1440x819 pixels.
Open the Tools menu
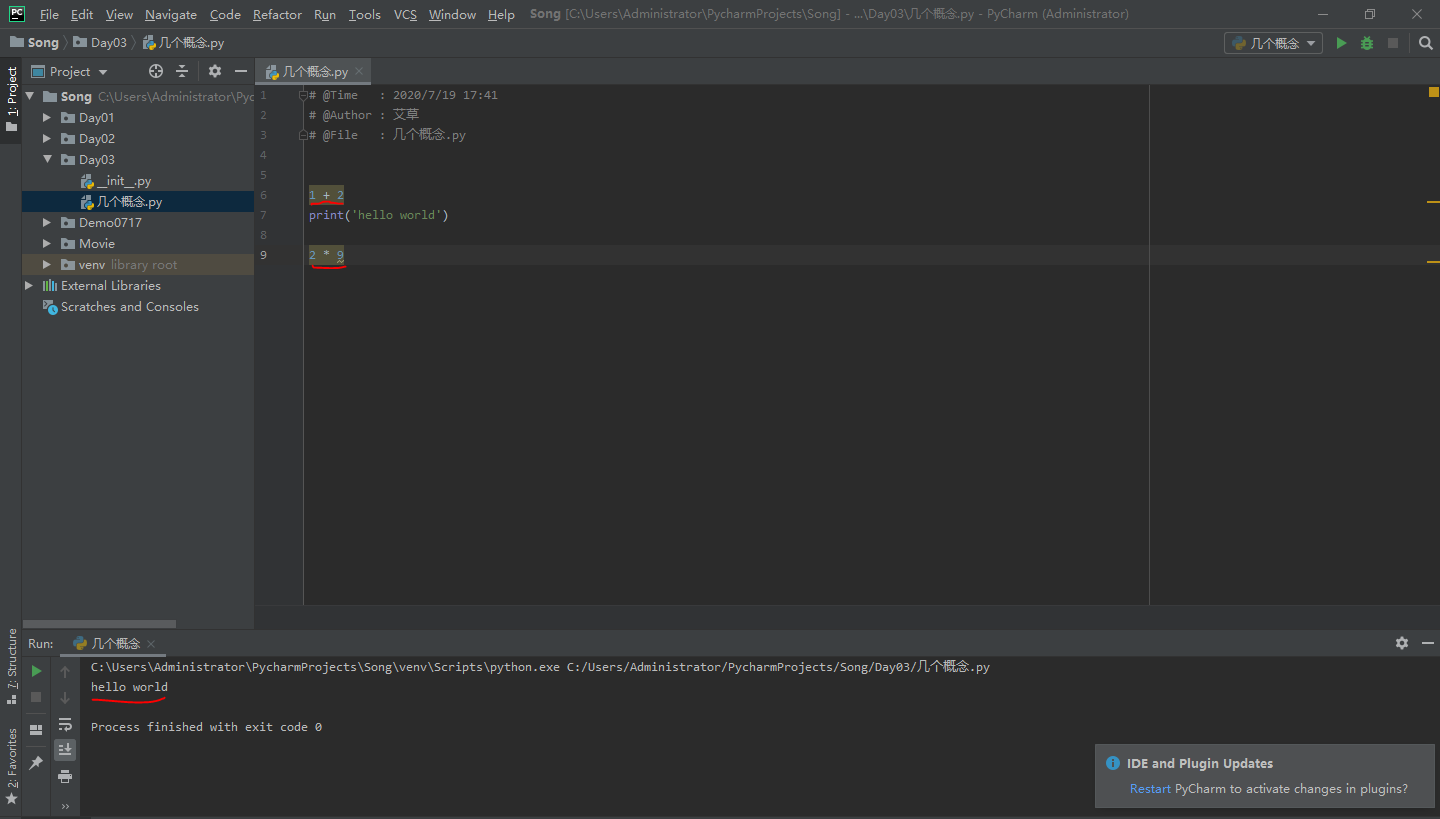(x=365, y=14)
